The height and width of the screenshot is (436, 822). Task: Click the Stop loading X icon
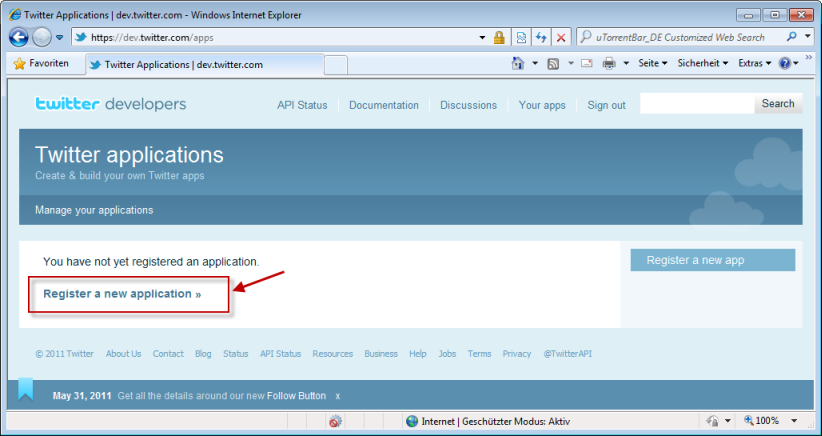click(x=560, y=37)
